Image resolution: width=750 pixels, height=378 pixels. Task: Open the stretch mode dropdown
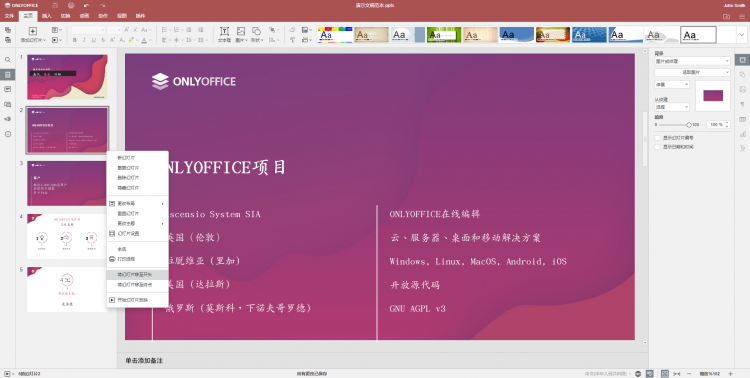coord(672,84)
